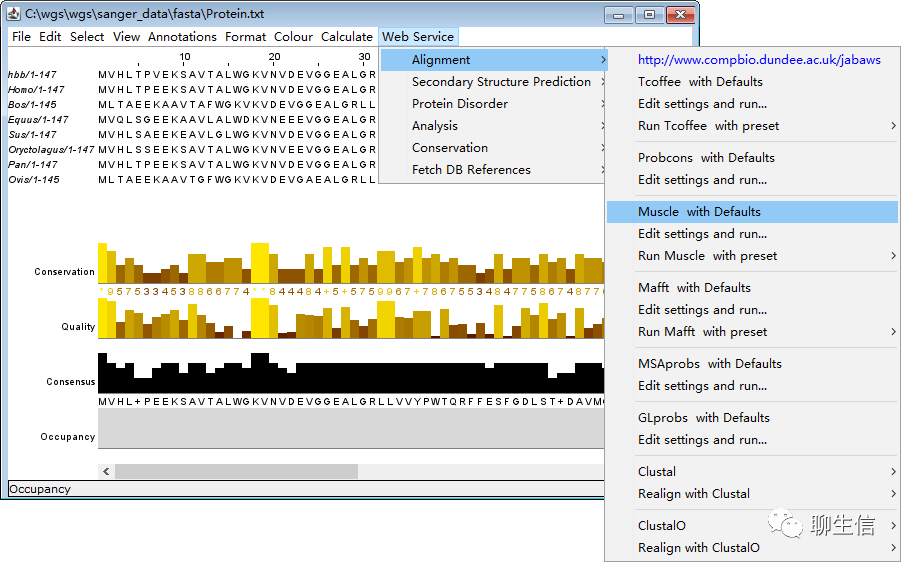905x565 pixels.
Task: Select the Ovis/1-145 sequence name
Action: 34,179
